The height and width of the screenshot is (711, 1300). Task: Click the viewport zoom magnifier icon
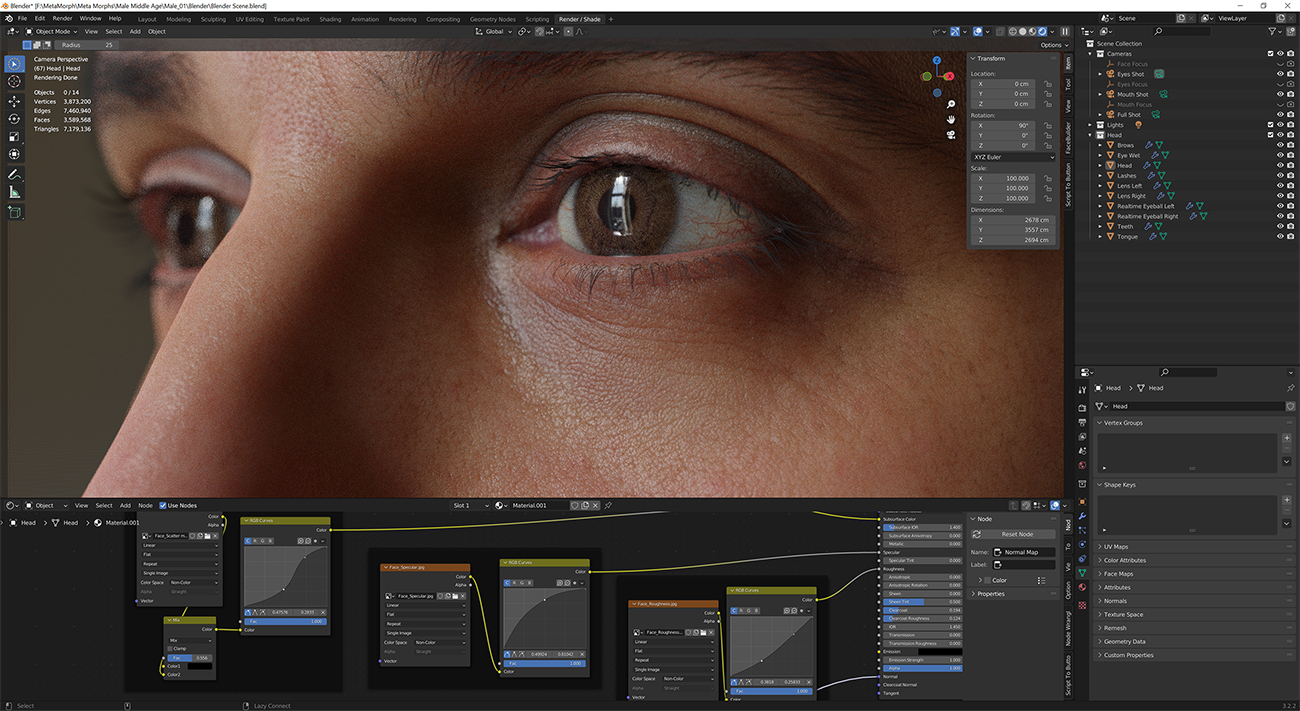point(951,104)
